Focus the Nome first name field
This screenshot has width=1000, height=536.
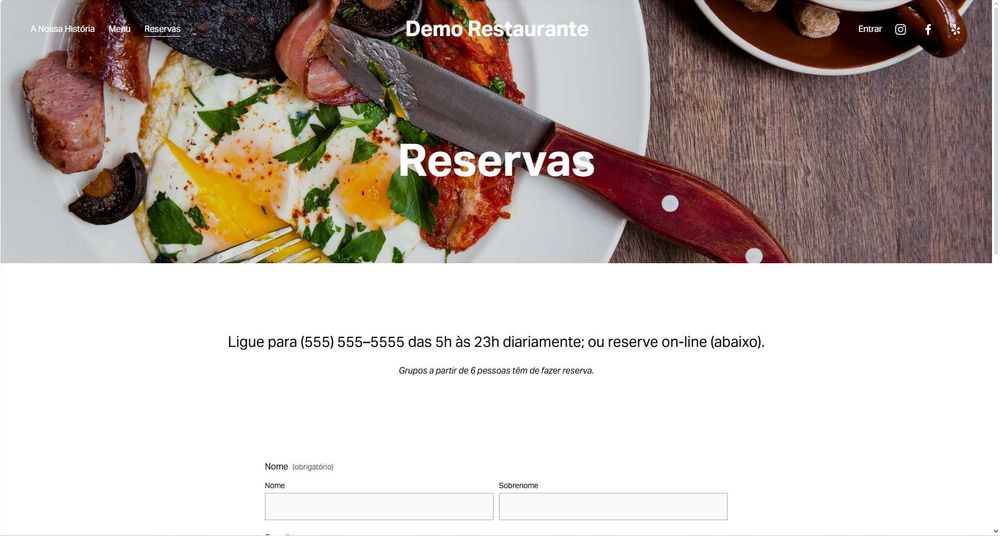(x=379, y=506)
